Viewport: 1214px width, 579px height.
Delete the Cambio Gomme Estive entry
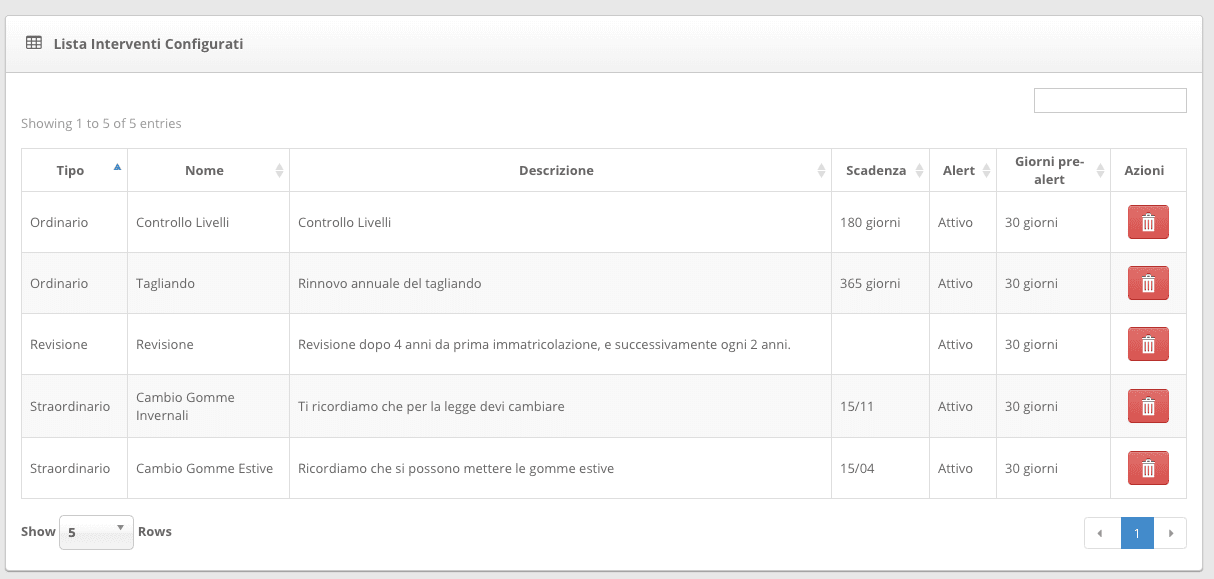pyautogui.click(x=1148, y=468)
